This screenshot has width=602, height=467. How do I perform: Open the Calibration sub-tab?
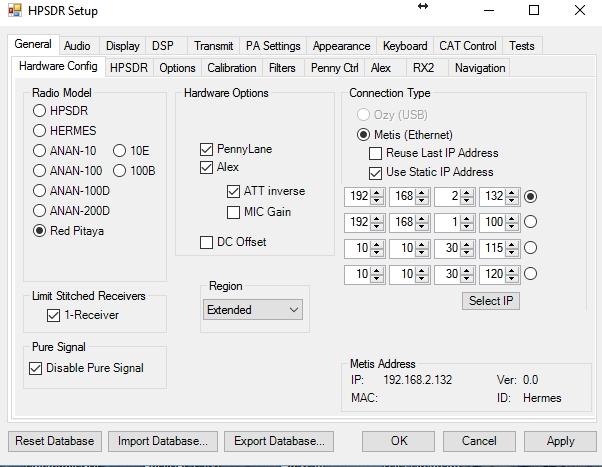232,68
